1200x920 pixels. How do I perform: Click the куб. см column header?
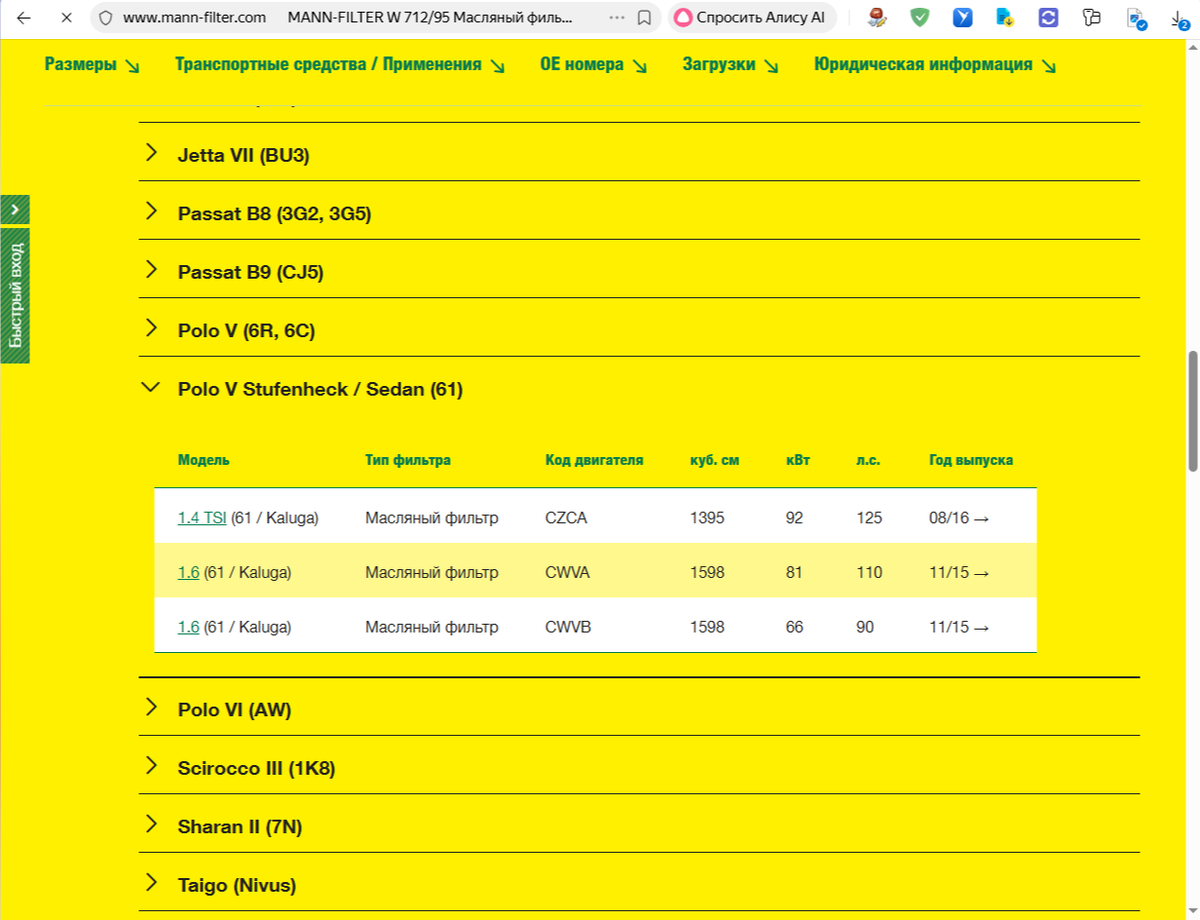[x=714, y=460]
